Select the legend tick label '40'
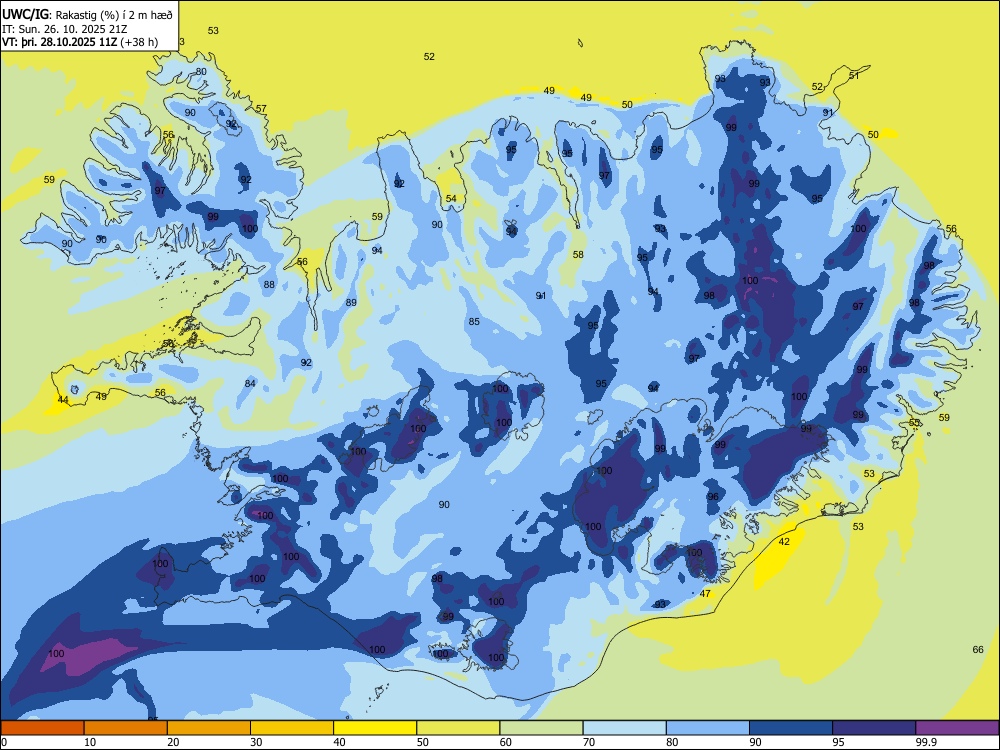The height and width of the screenshot is (750, 1000). tap(339, 742)
